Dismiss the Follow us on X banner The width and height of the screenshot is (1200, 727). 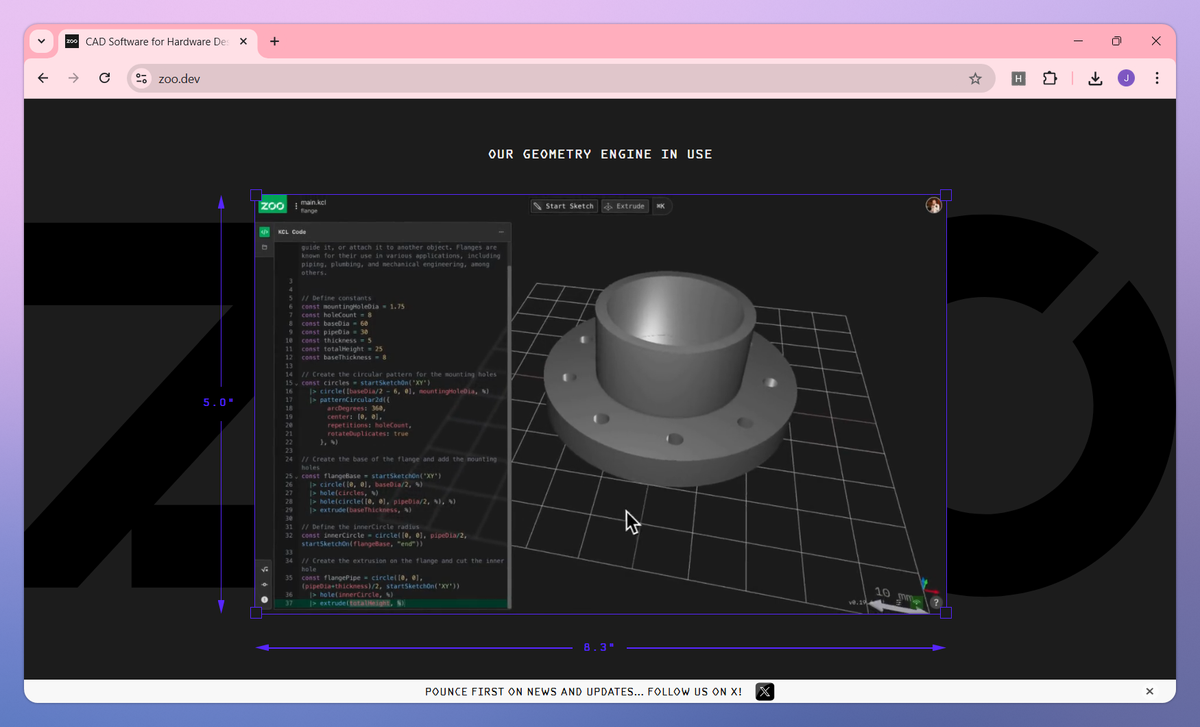click(x=1149, y=691)
